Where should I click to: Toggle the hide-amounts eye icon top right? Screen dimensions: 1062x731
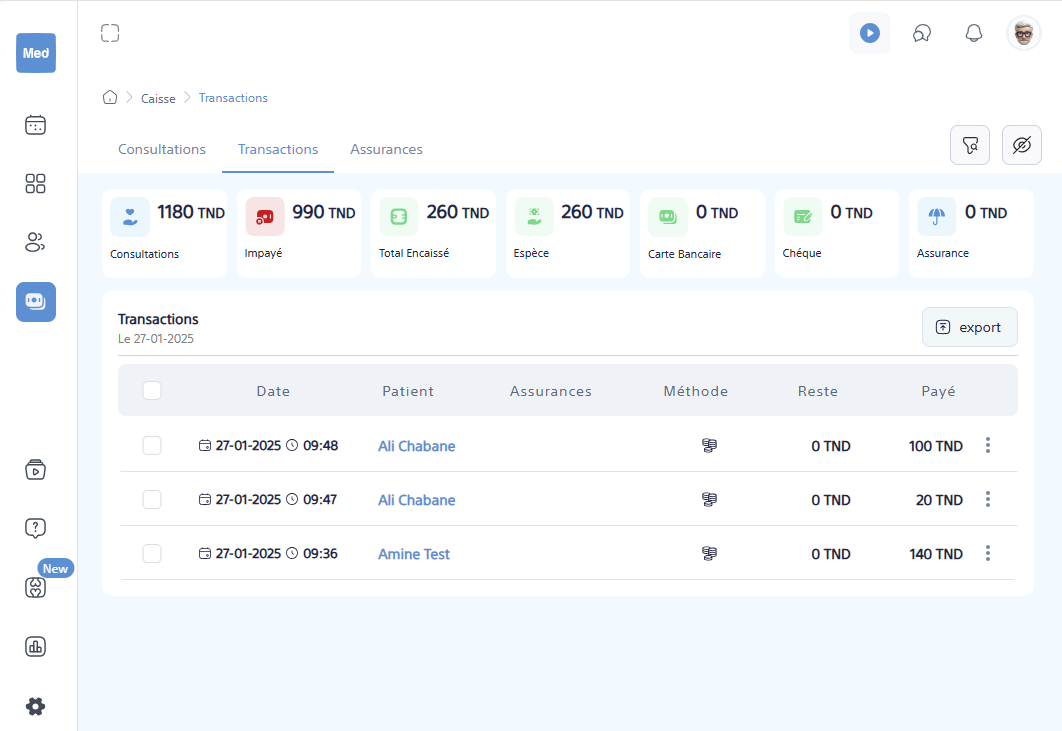pos(1022,144)
